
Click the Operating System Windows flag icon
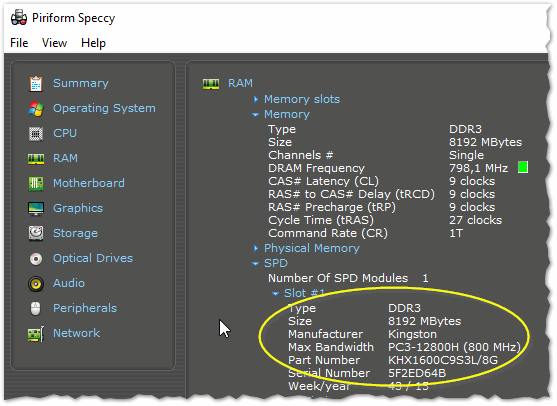coord(36,109)
